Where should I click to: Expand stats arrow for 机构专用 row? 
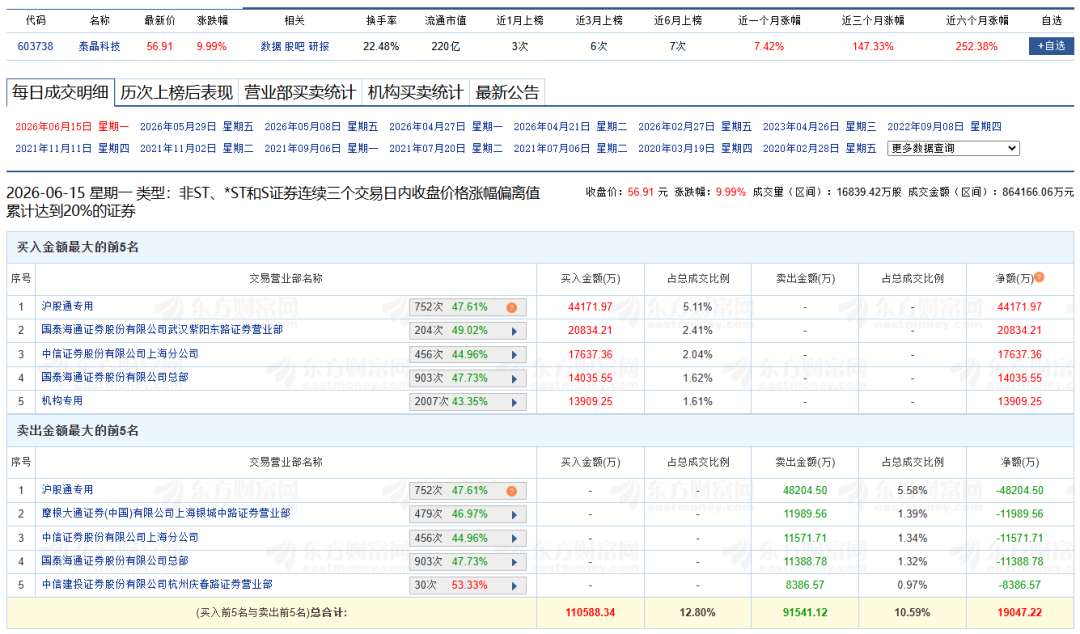tap(514, 402)
